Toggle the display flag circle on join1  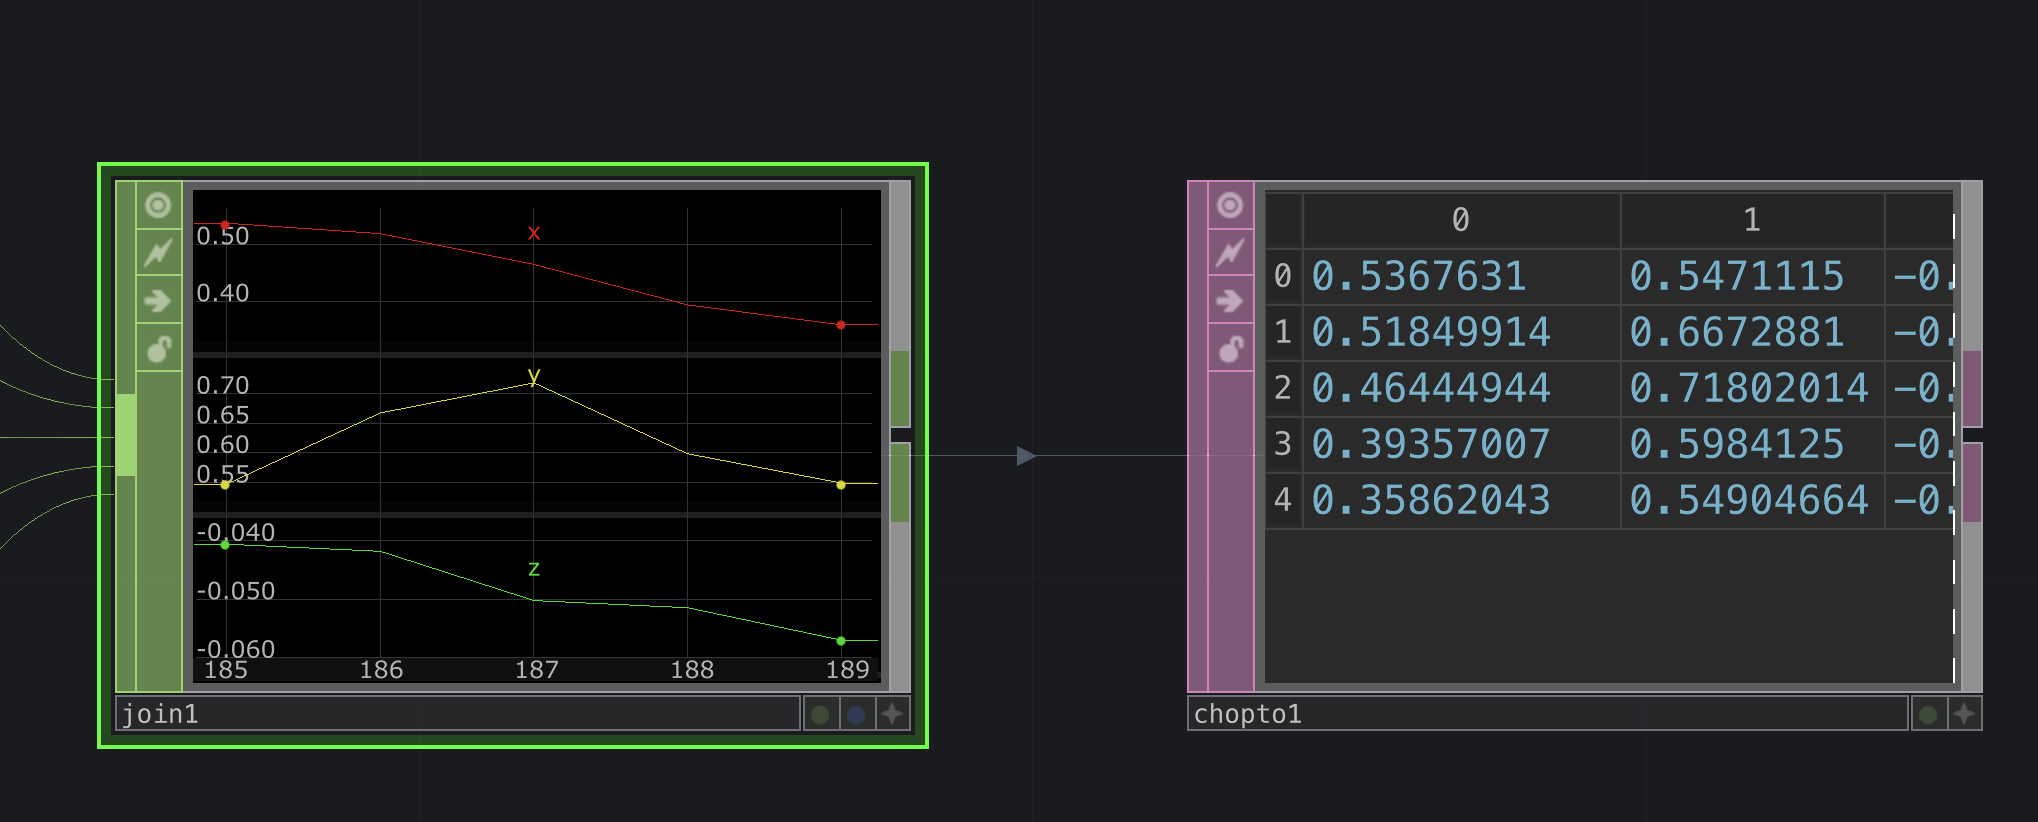coord(821,714)
